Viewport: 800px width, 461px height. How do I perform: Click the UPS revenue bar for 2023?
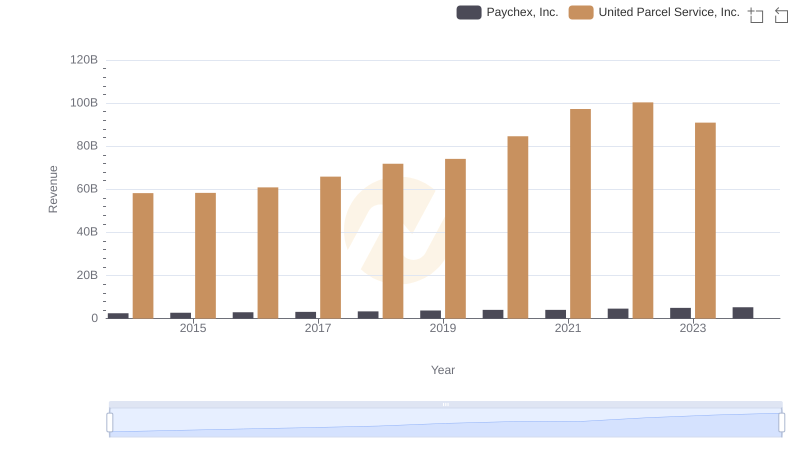(705, 220)
